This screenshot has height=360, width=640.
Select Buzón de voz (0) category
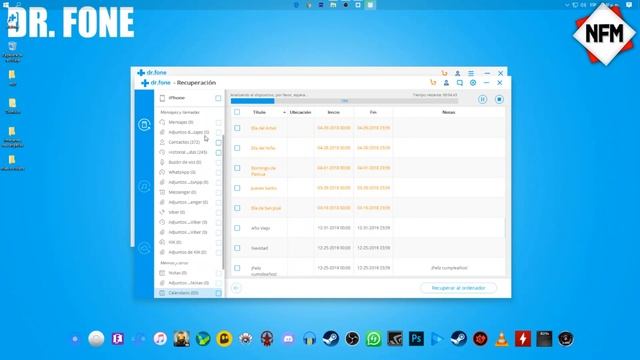[x=184, y=162]
